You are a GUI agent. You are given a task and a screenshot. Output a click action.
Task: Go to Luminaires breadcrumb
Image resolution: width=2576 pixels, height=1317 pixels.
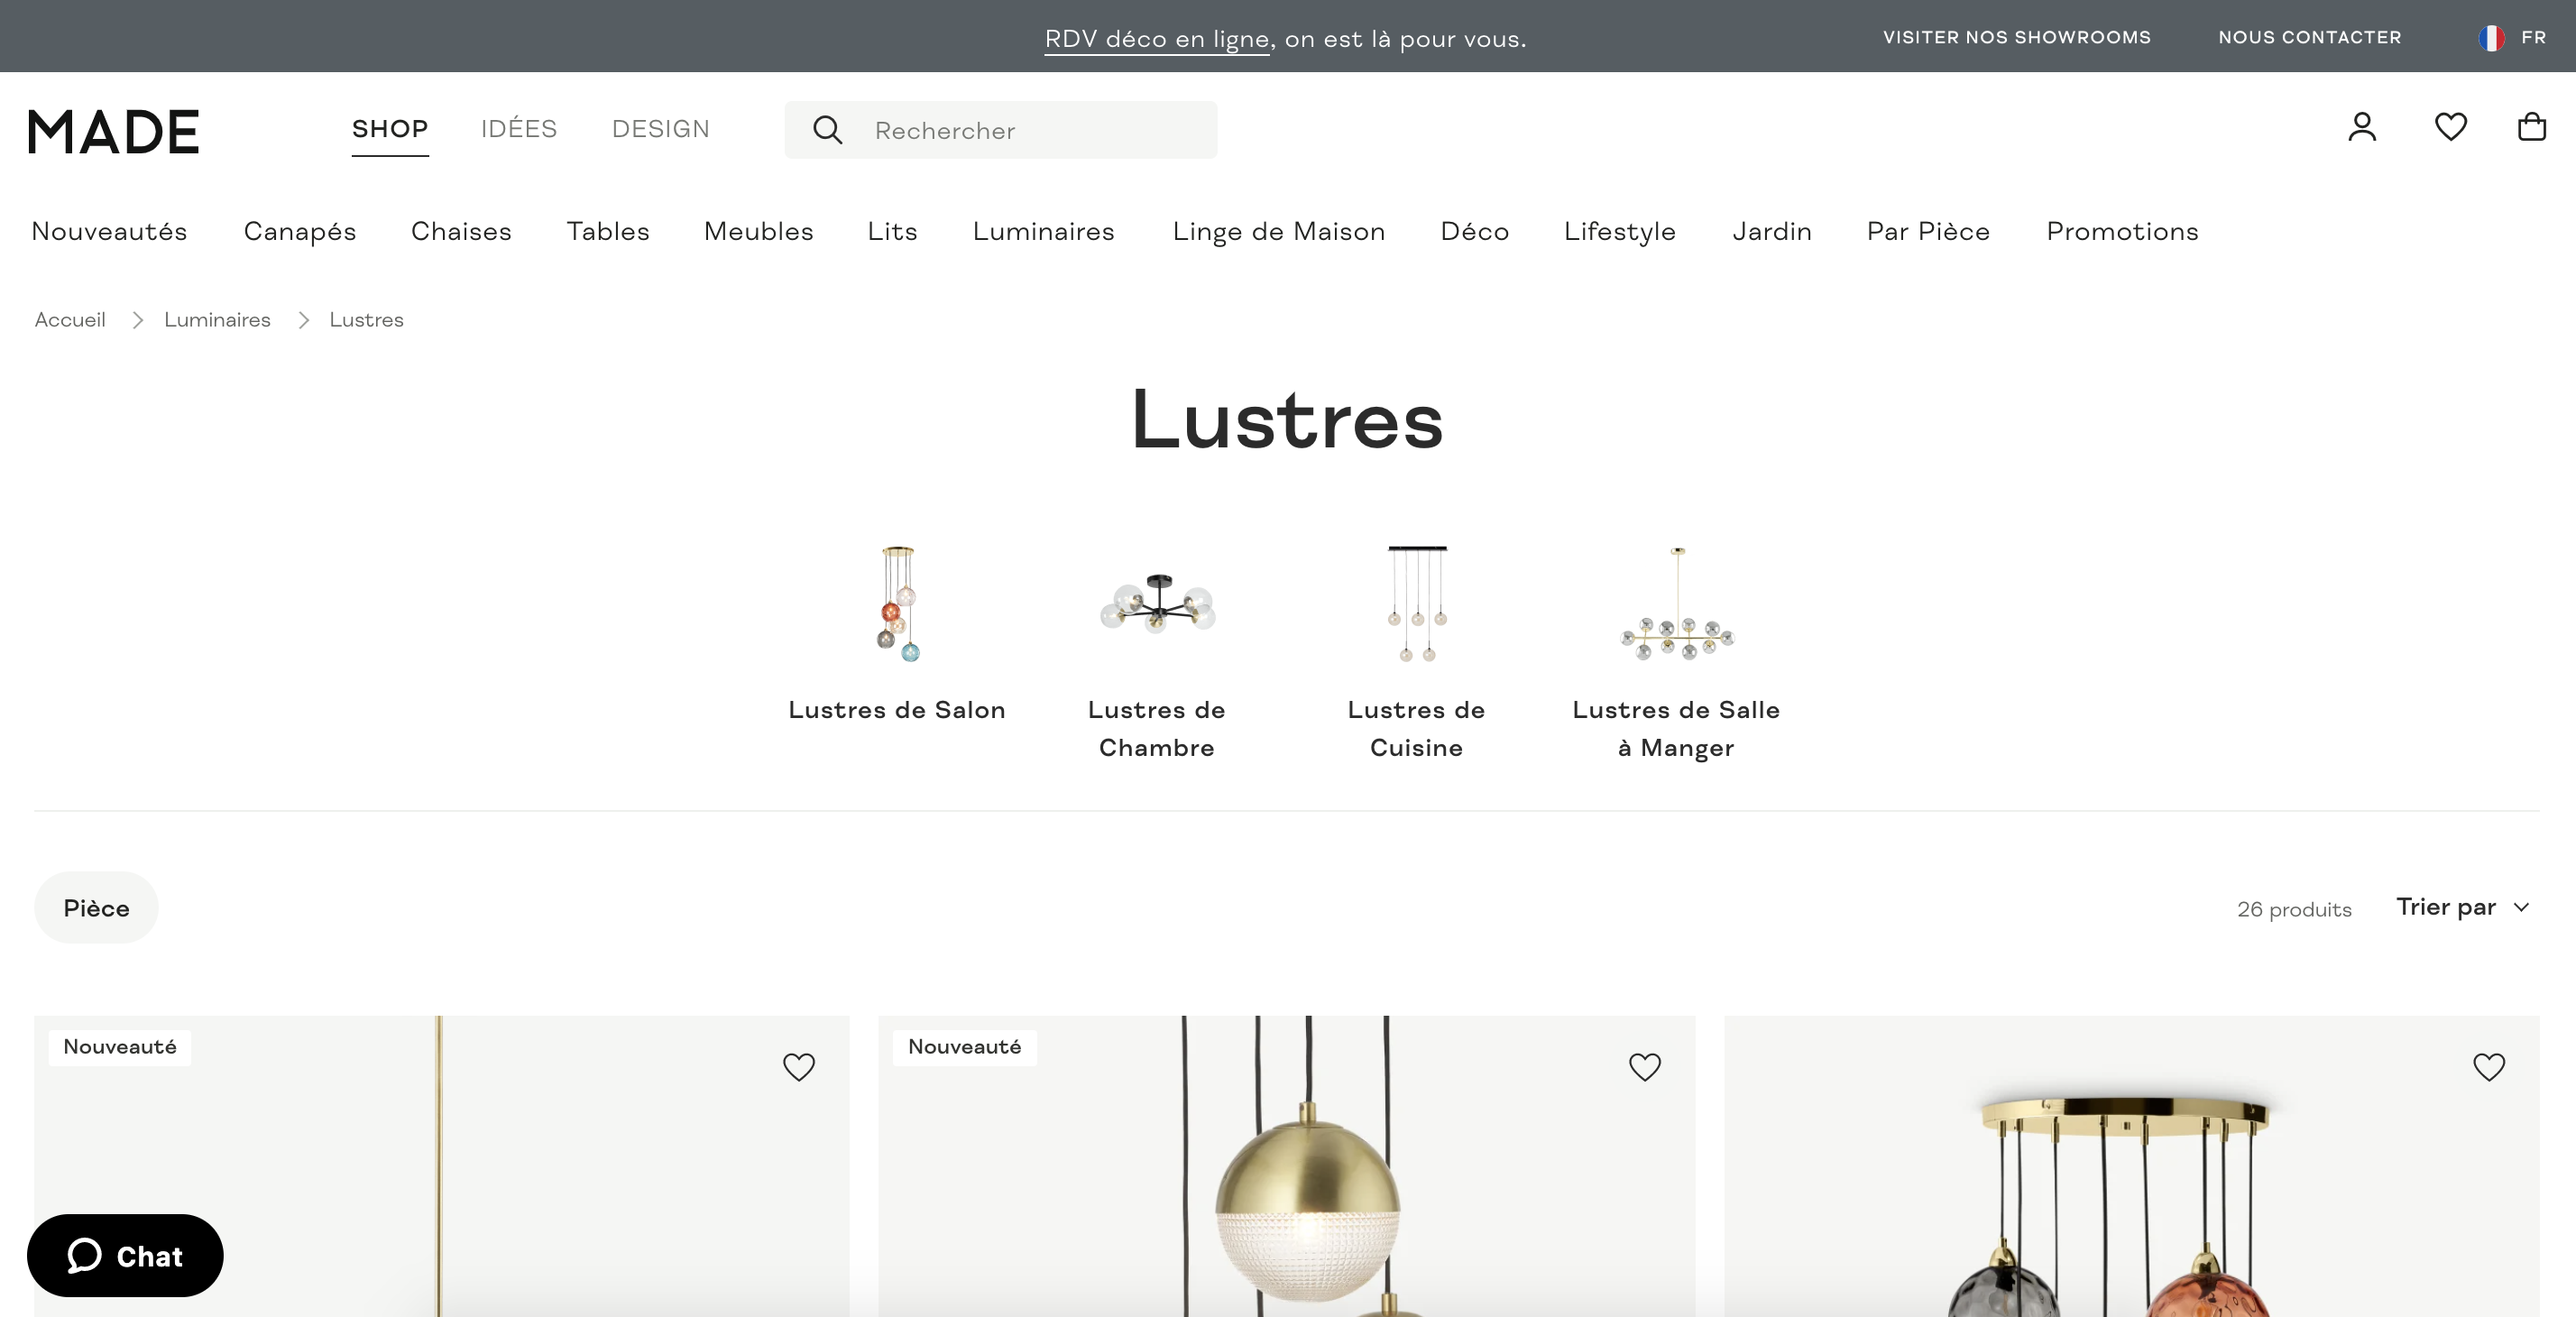[217, 320]
